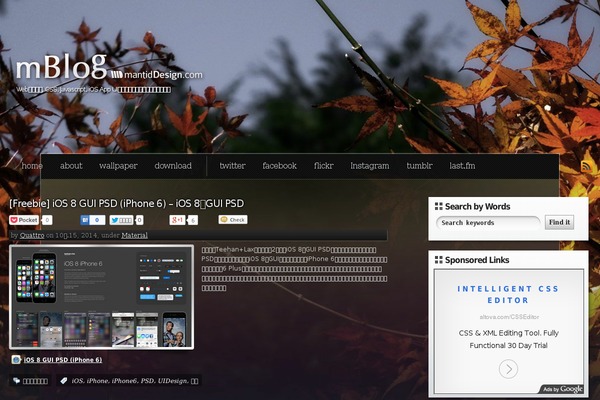600x400 pixels.
Task: Click the Google +1 button
Action: point(178,220)
